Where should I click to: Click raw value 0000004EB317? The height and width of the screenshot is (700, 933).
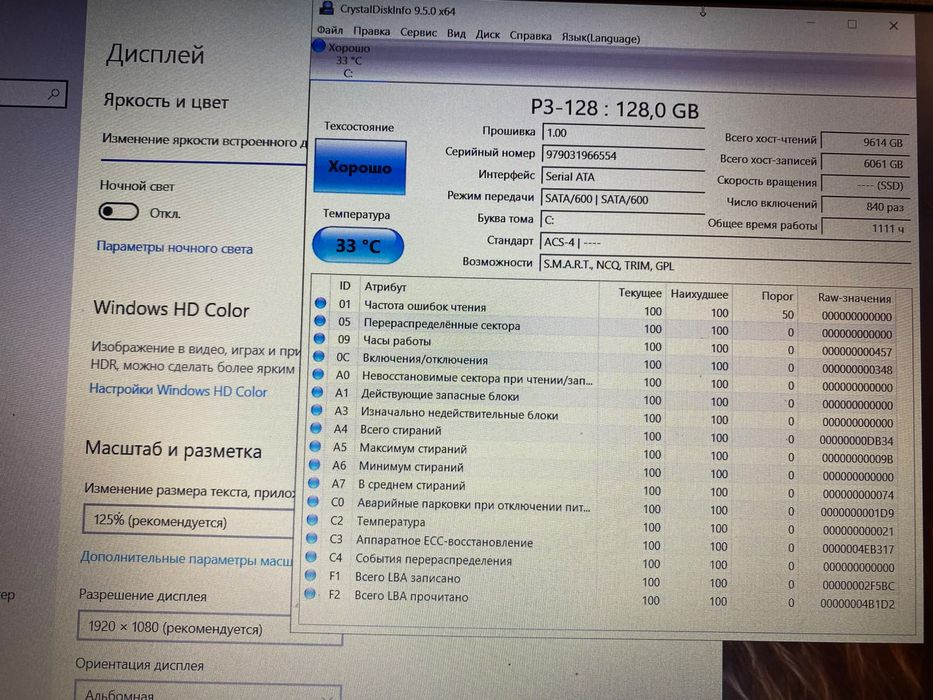[858, 549]
